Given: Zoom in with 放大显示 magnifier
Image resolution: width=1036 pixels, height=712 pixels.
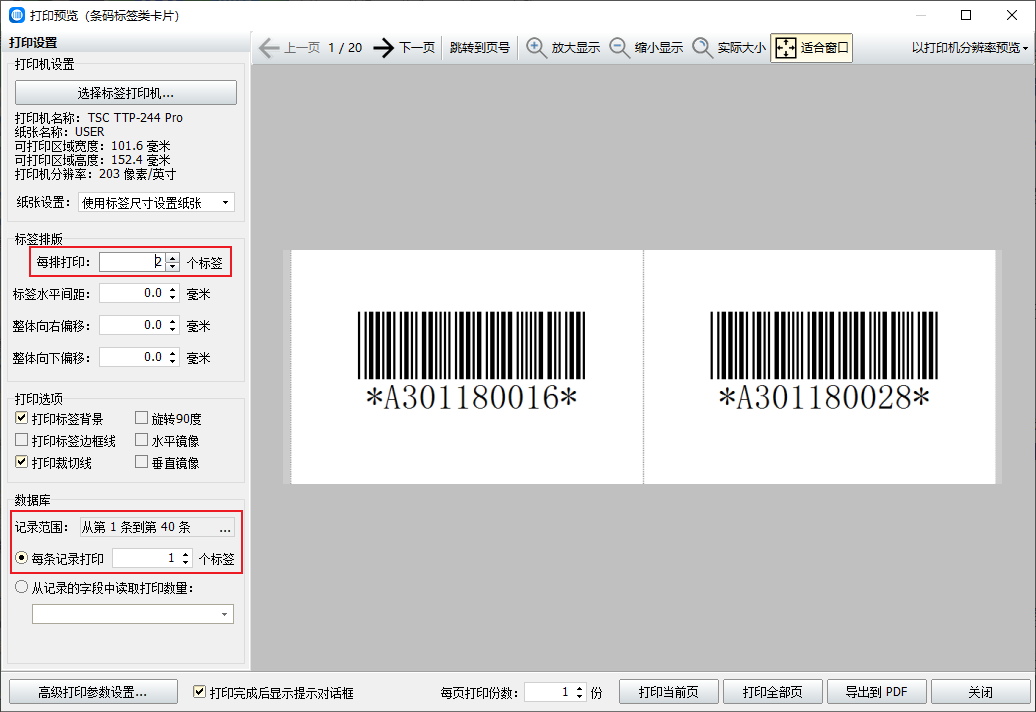Looking at the screenshot, I should coord(563,48).
